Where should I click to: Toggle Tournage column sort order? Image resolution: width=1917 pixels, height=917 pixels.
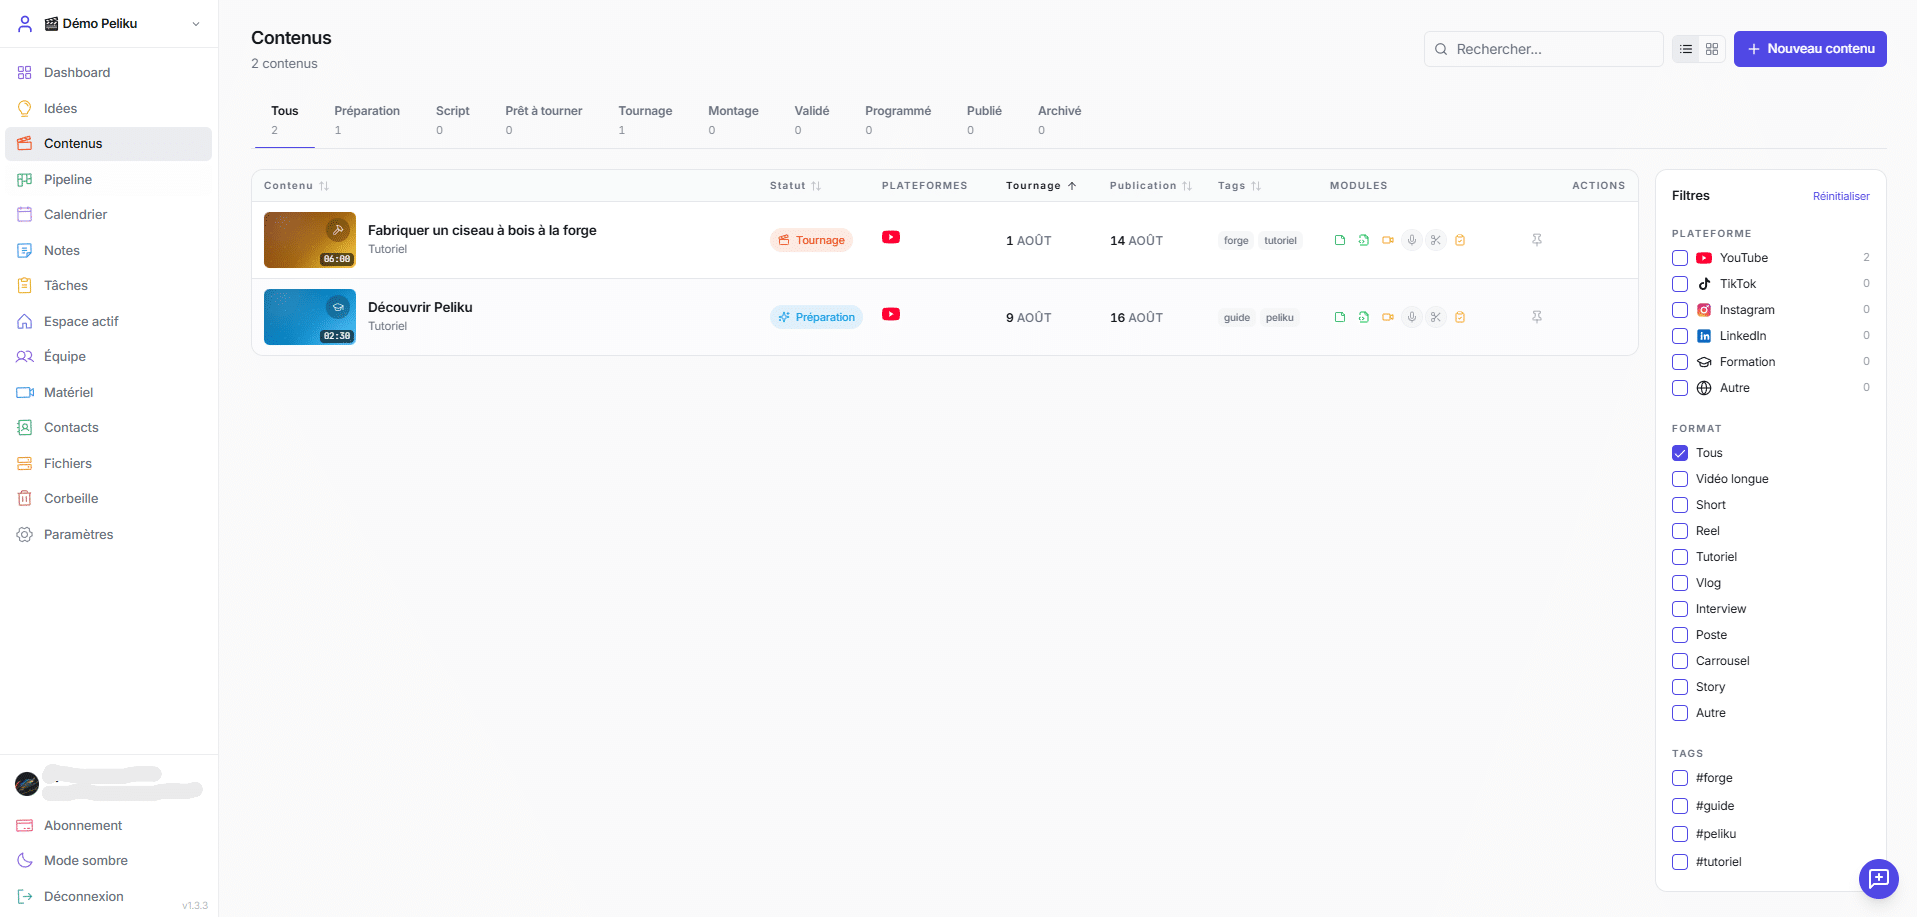(1041, 186)
